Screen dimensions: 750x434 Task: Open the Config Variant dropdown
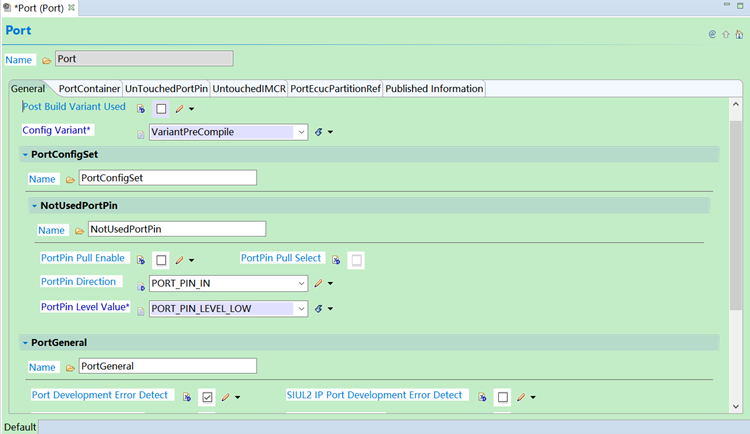coord(300,132)
